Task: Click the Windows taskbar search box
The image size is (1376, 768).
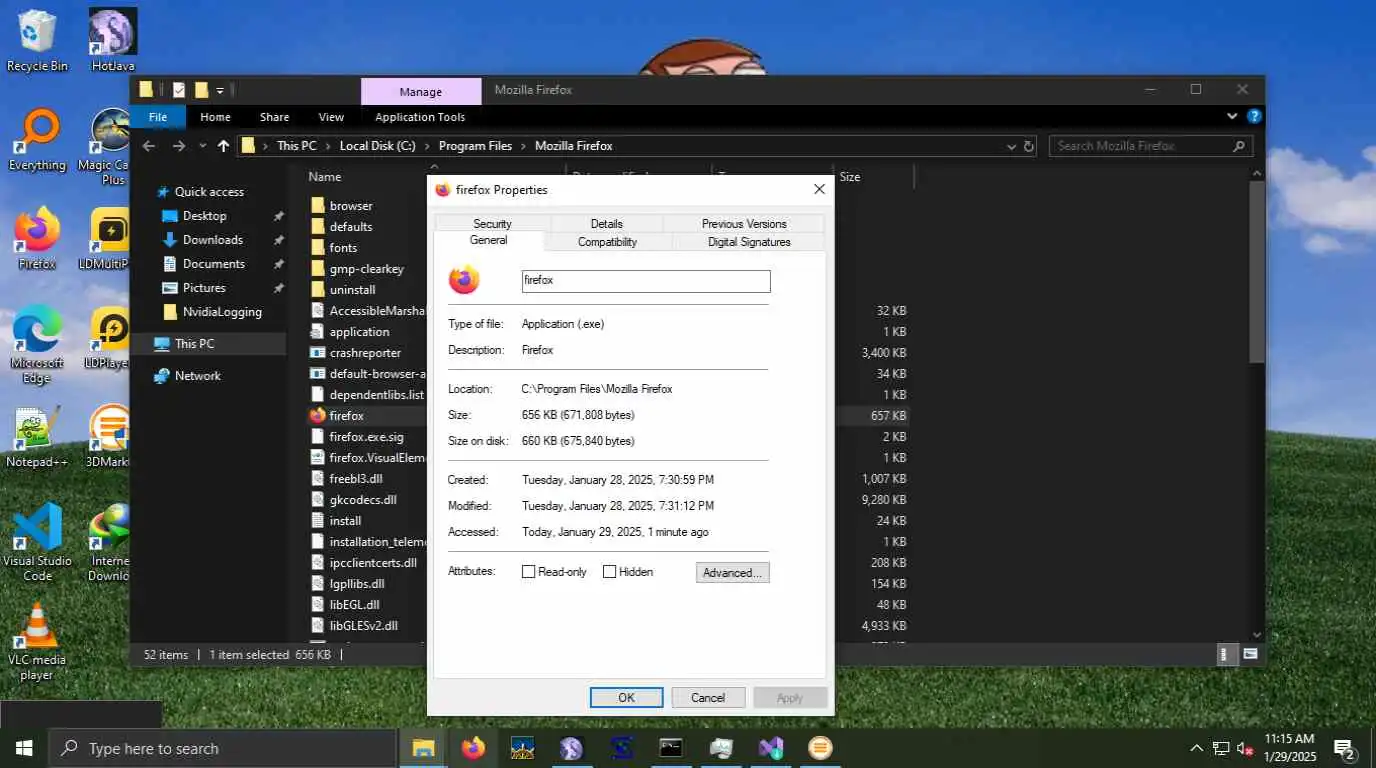Action: [x=223, y=748]
